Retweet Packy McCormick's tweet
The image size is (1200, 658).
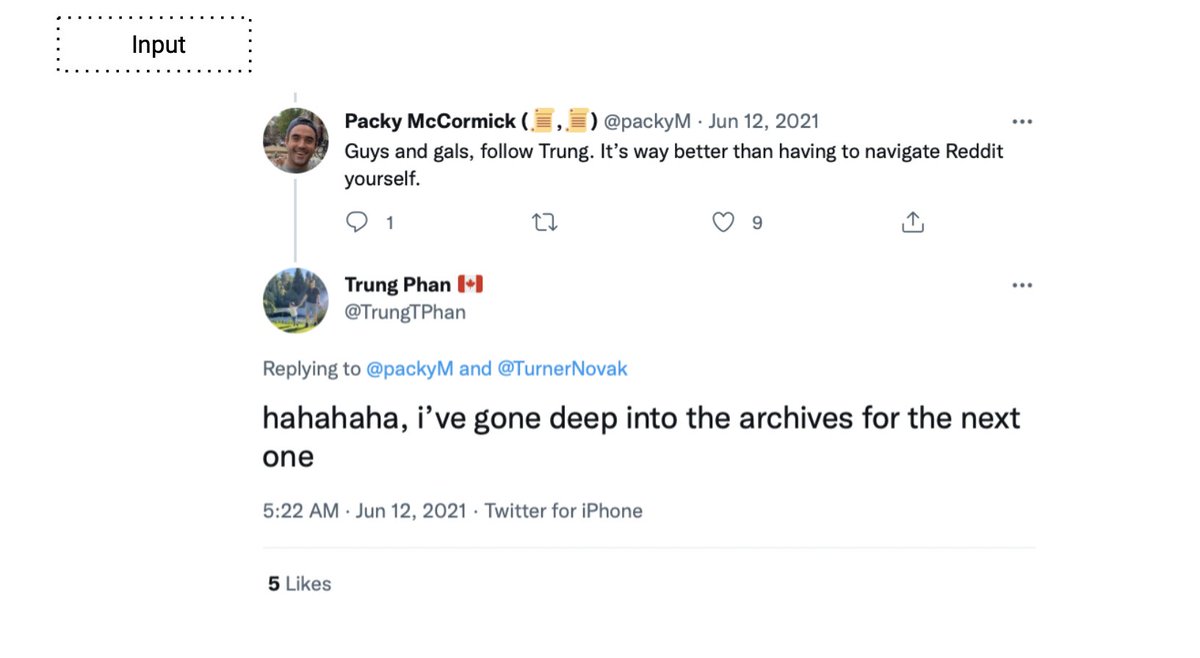[x=545, y=222]
